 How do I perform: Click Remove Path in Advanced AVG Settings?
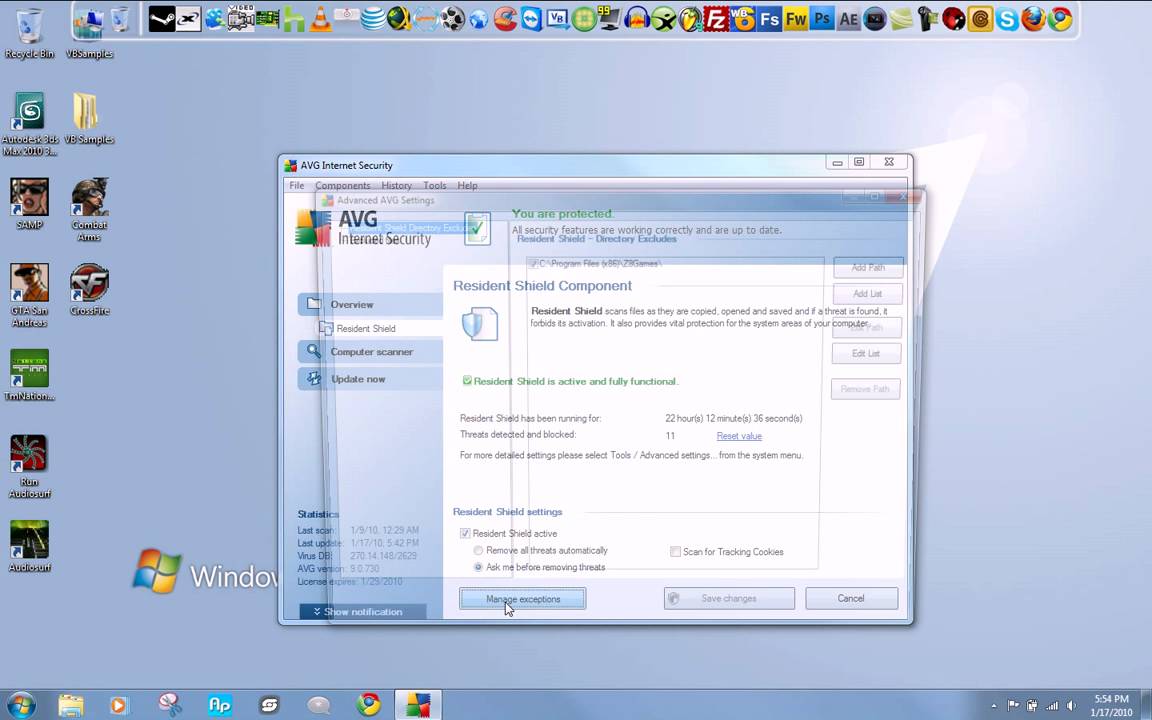[865, 389]
